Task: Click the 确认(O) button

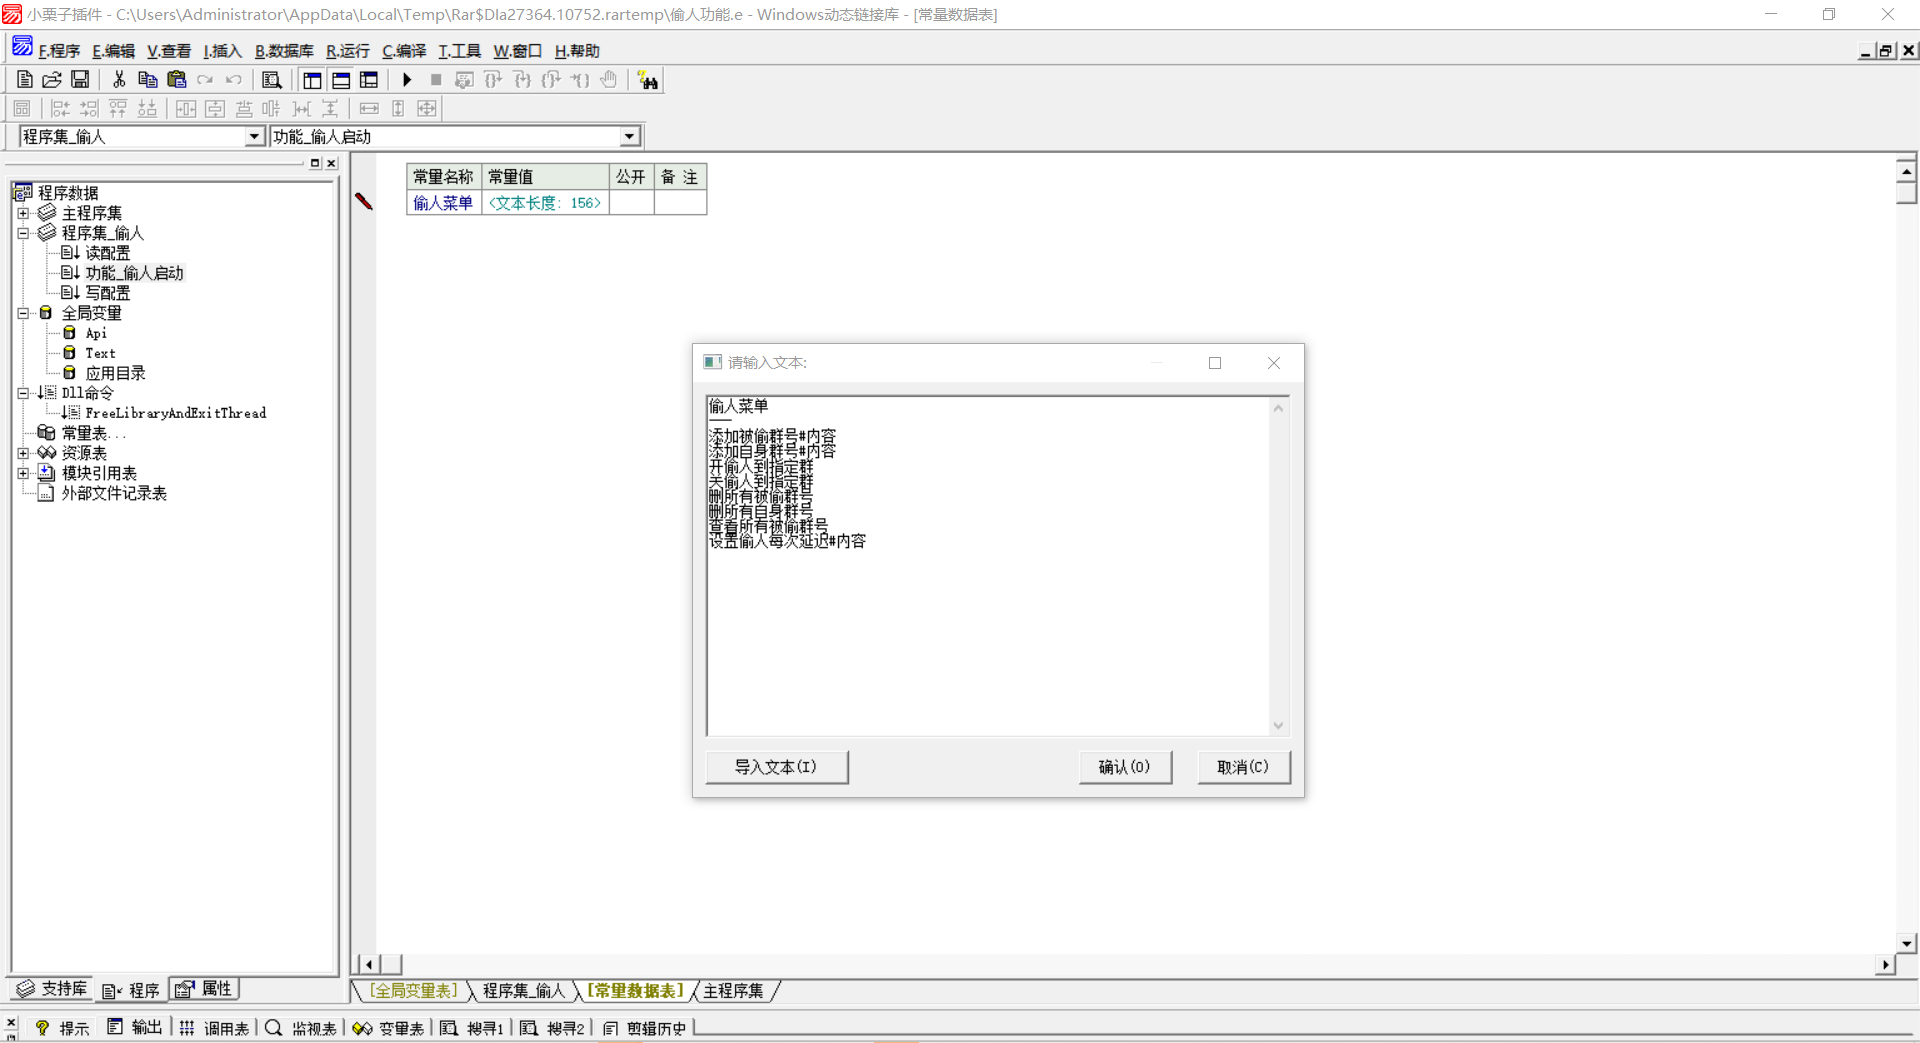Action: coord(1124,767)
